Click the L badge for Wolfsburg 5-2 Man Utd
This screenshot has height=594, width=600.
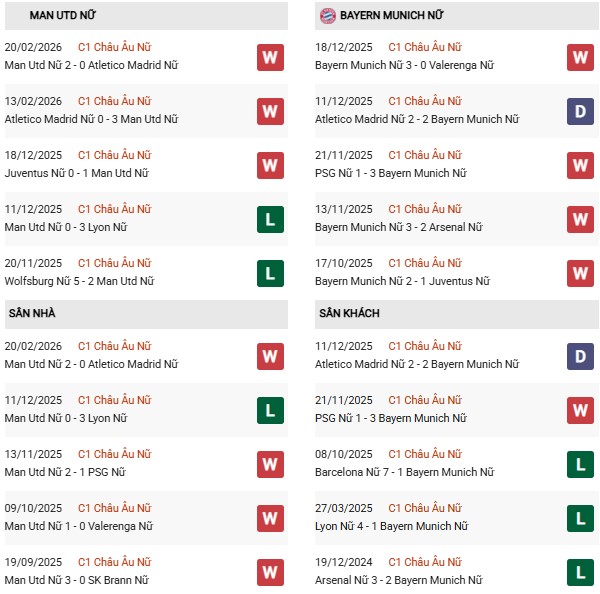point(269,273)
